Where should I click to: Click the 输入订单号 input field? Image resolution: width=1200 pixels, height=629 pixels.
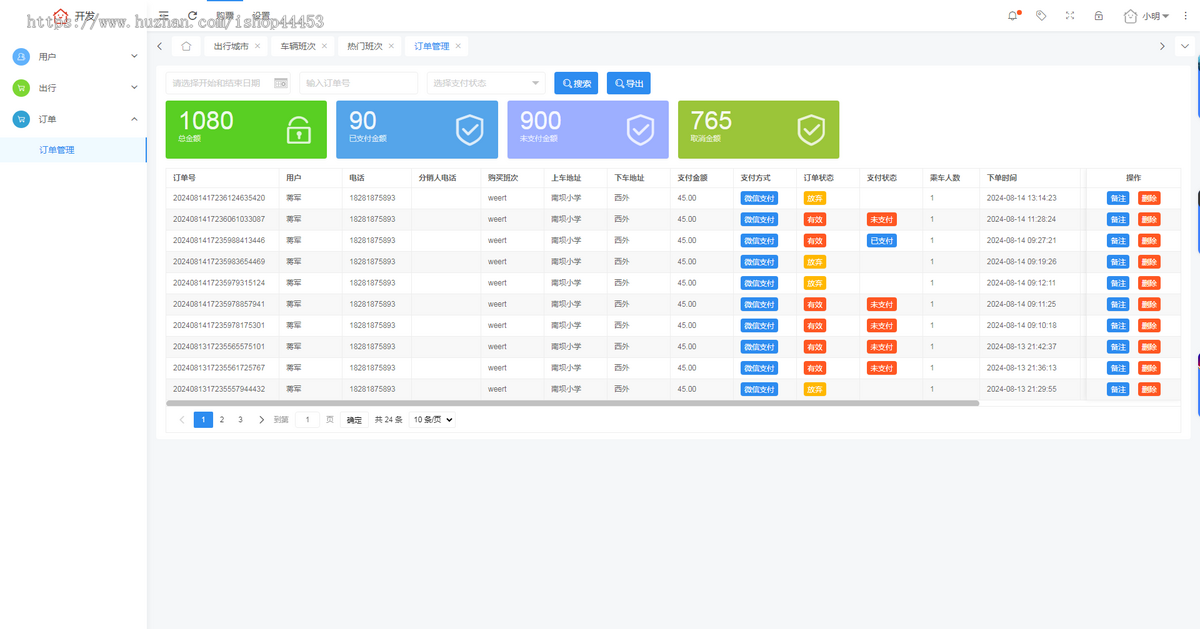358,83
